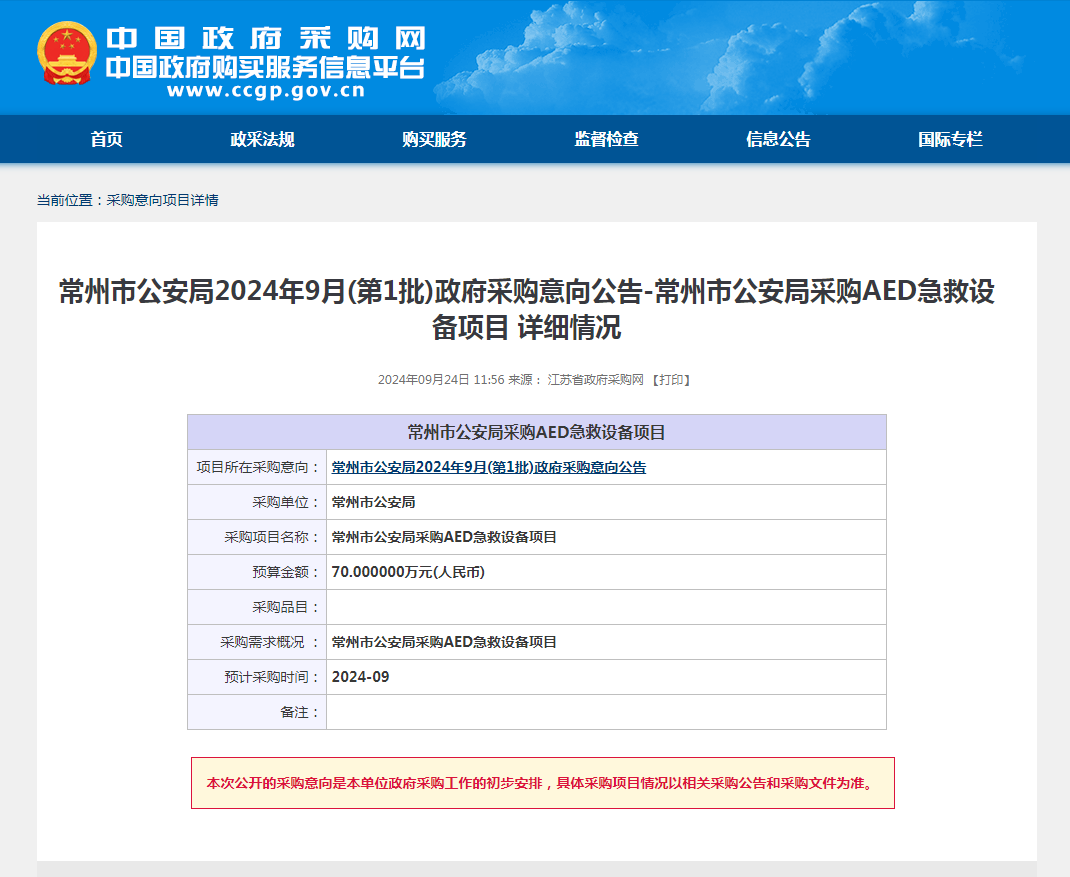Select 购买服务 from the navigation bar
Image resolution: width=1070 pixels, height=877 pixels.
click(x=434, y=139)
